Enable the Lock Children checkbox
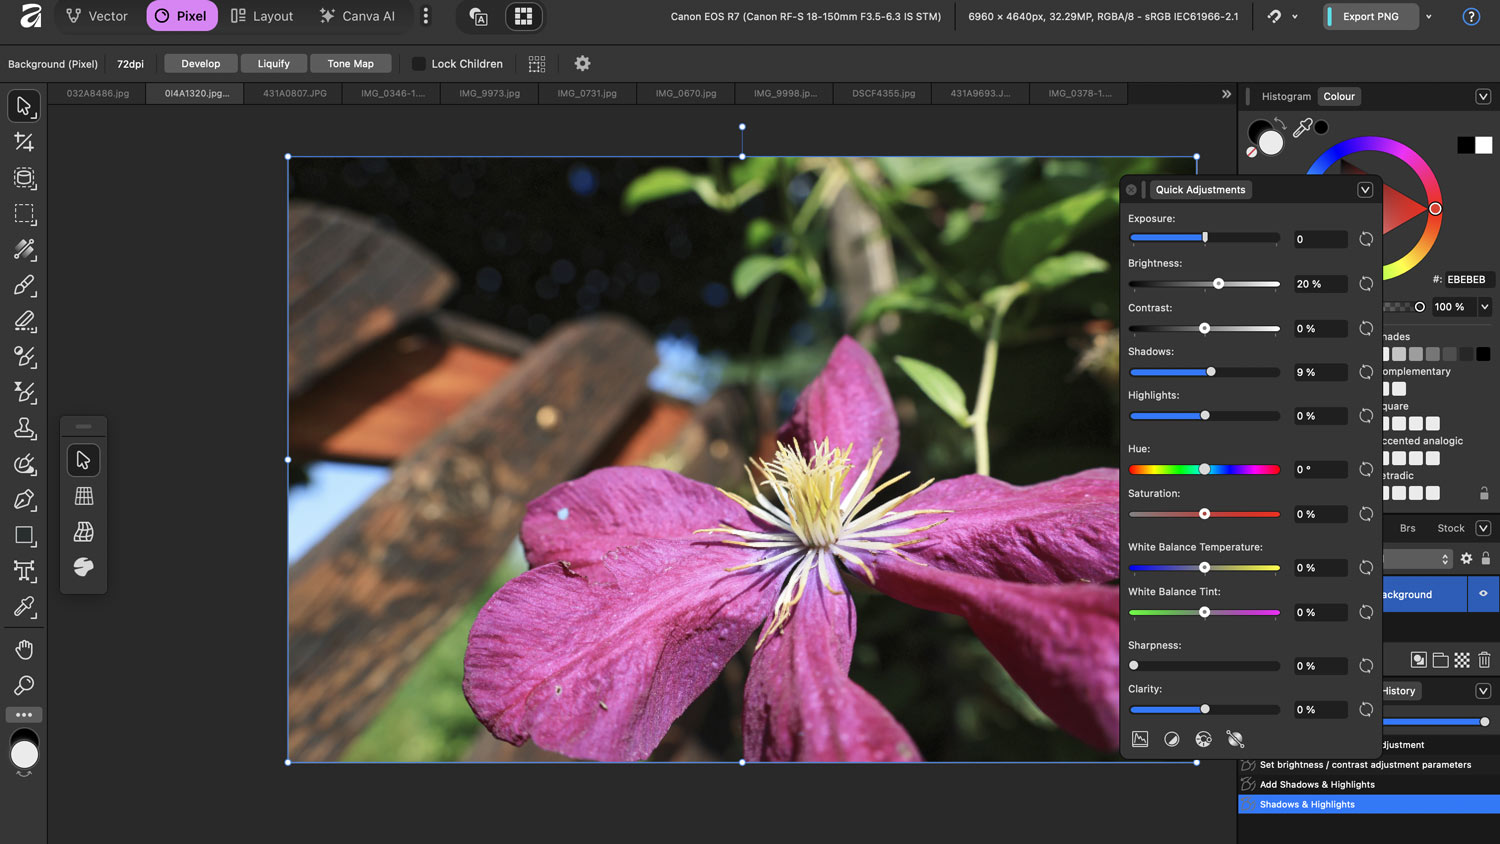1500x844 pixels. [419, 64]
